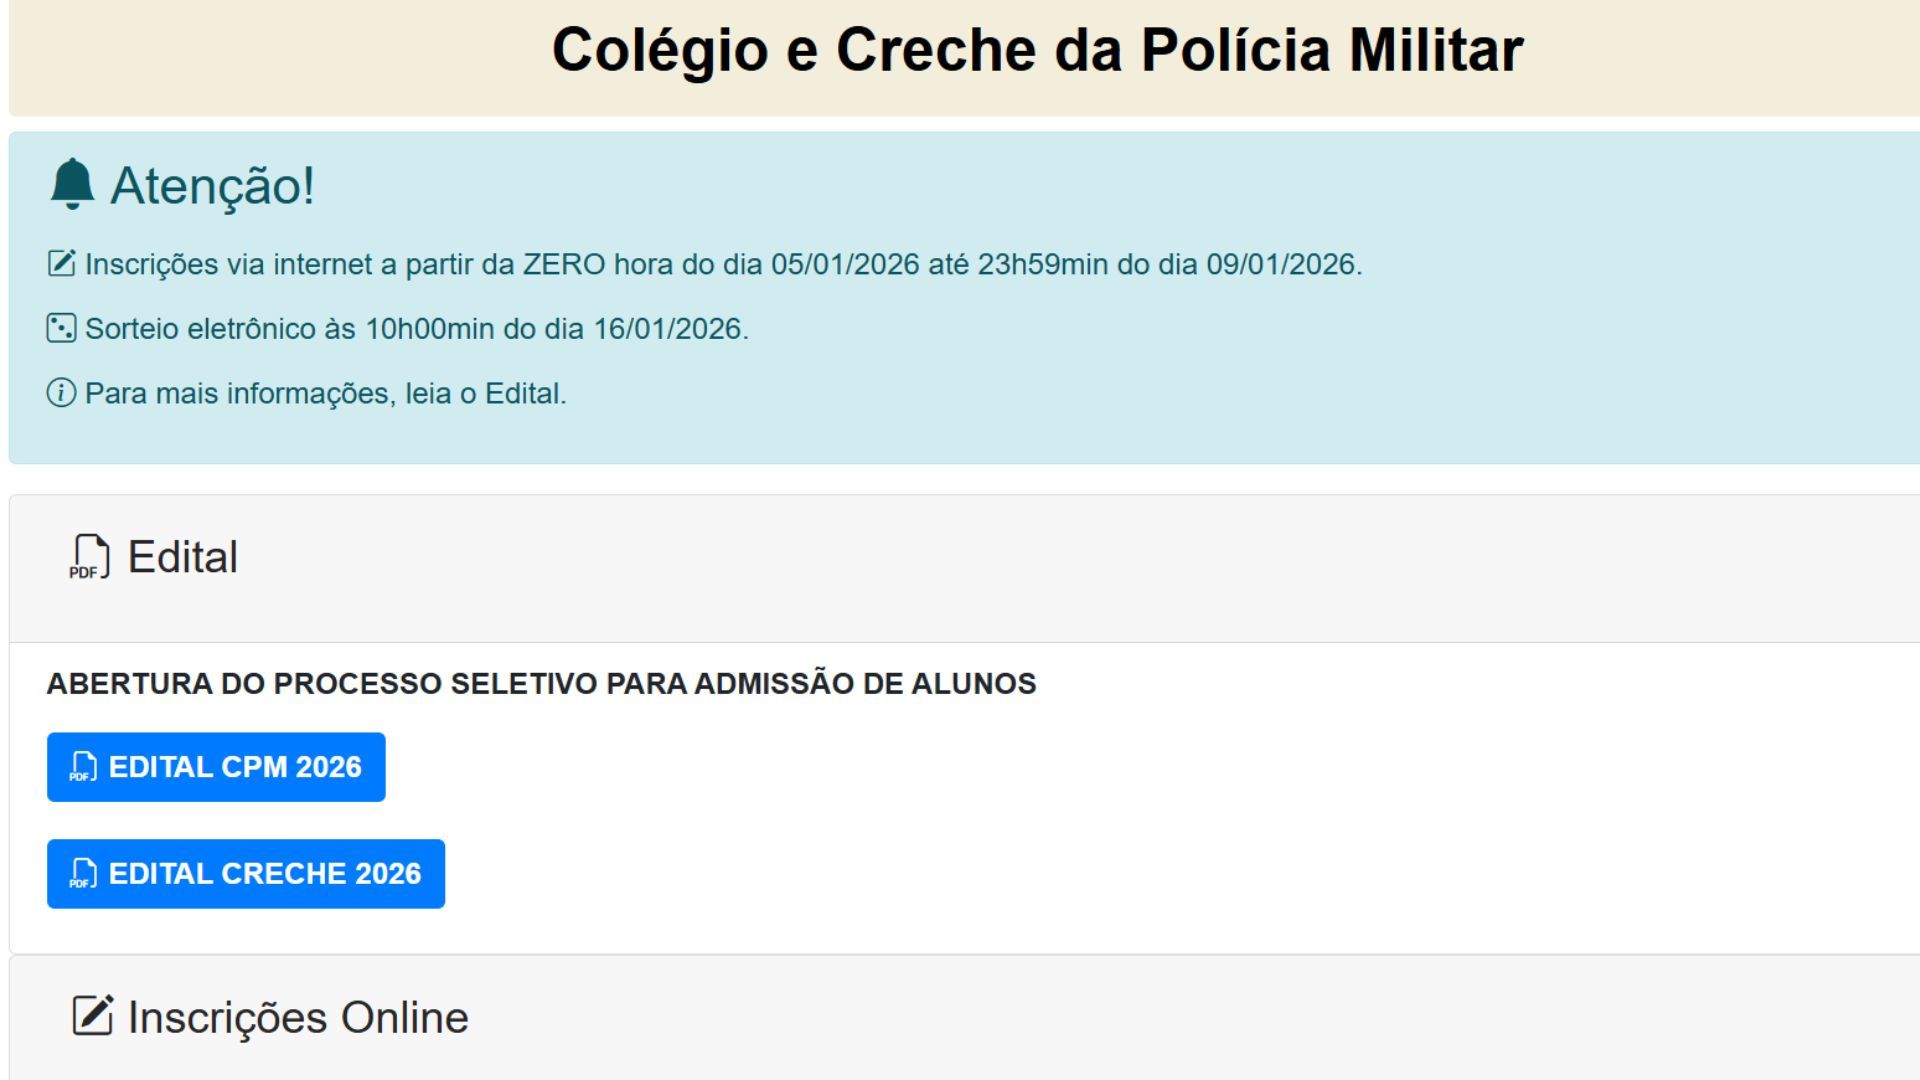This screenshot has width=1920, height=1080.
Task: Click the ABERTURA DO PROCESSO SELETIVO heading
Action: pyautogui.click(x=541, y=684)
